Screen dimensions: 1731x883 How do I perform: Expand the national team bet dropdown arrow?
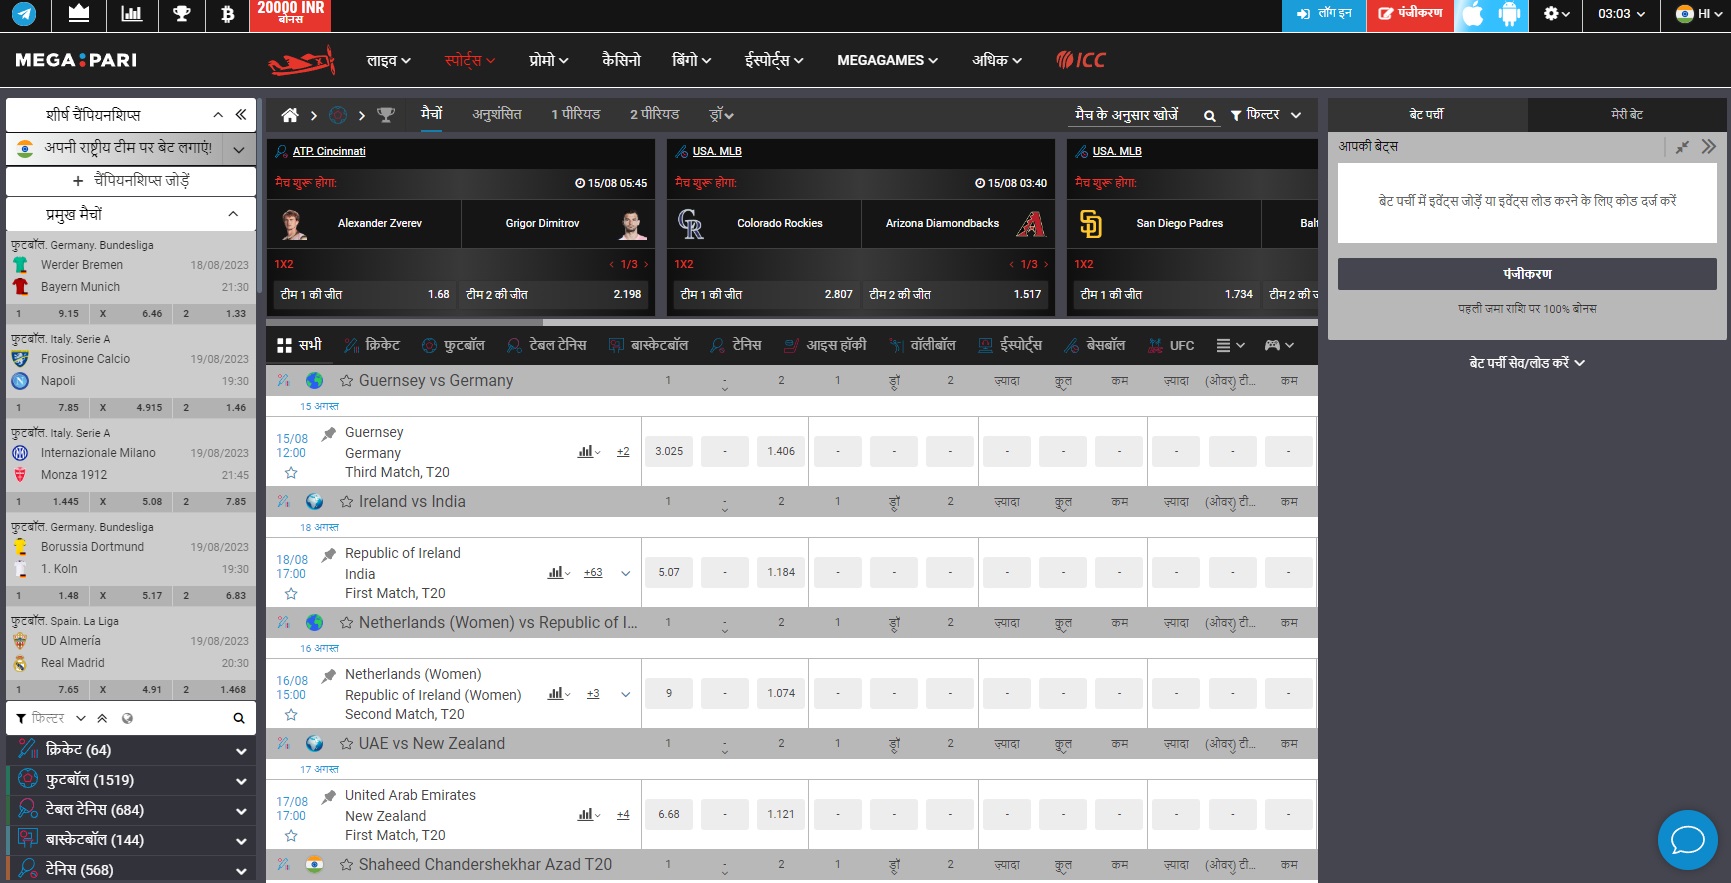(x=238, y=149)
